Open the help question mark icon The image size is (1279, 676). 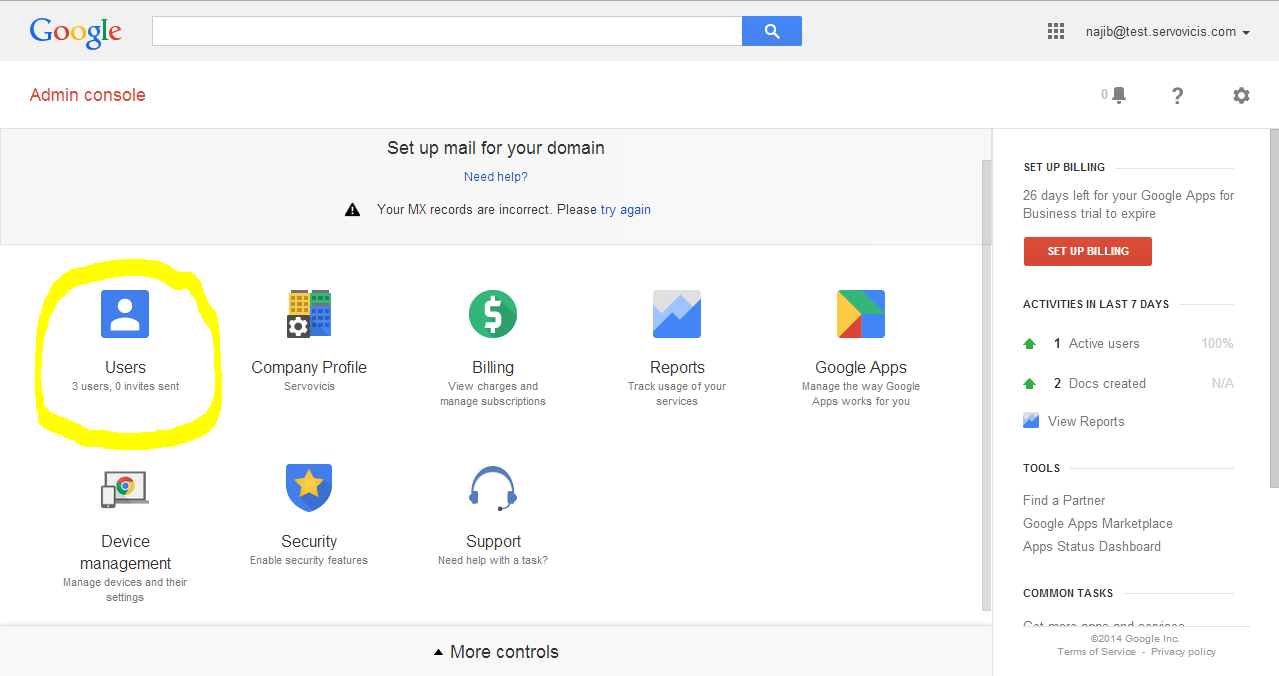(x=1178, y=95)
